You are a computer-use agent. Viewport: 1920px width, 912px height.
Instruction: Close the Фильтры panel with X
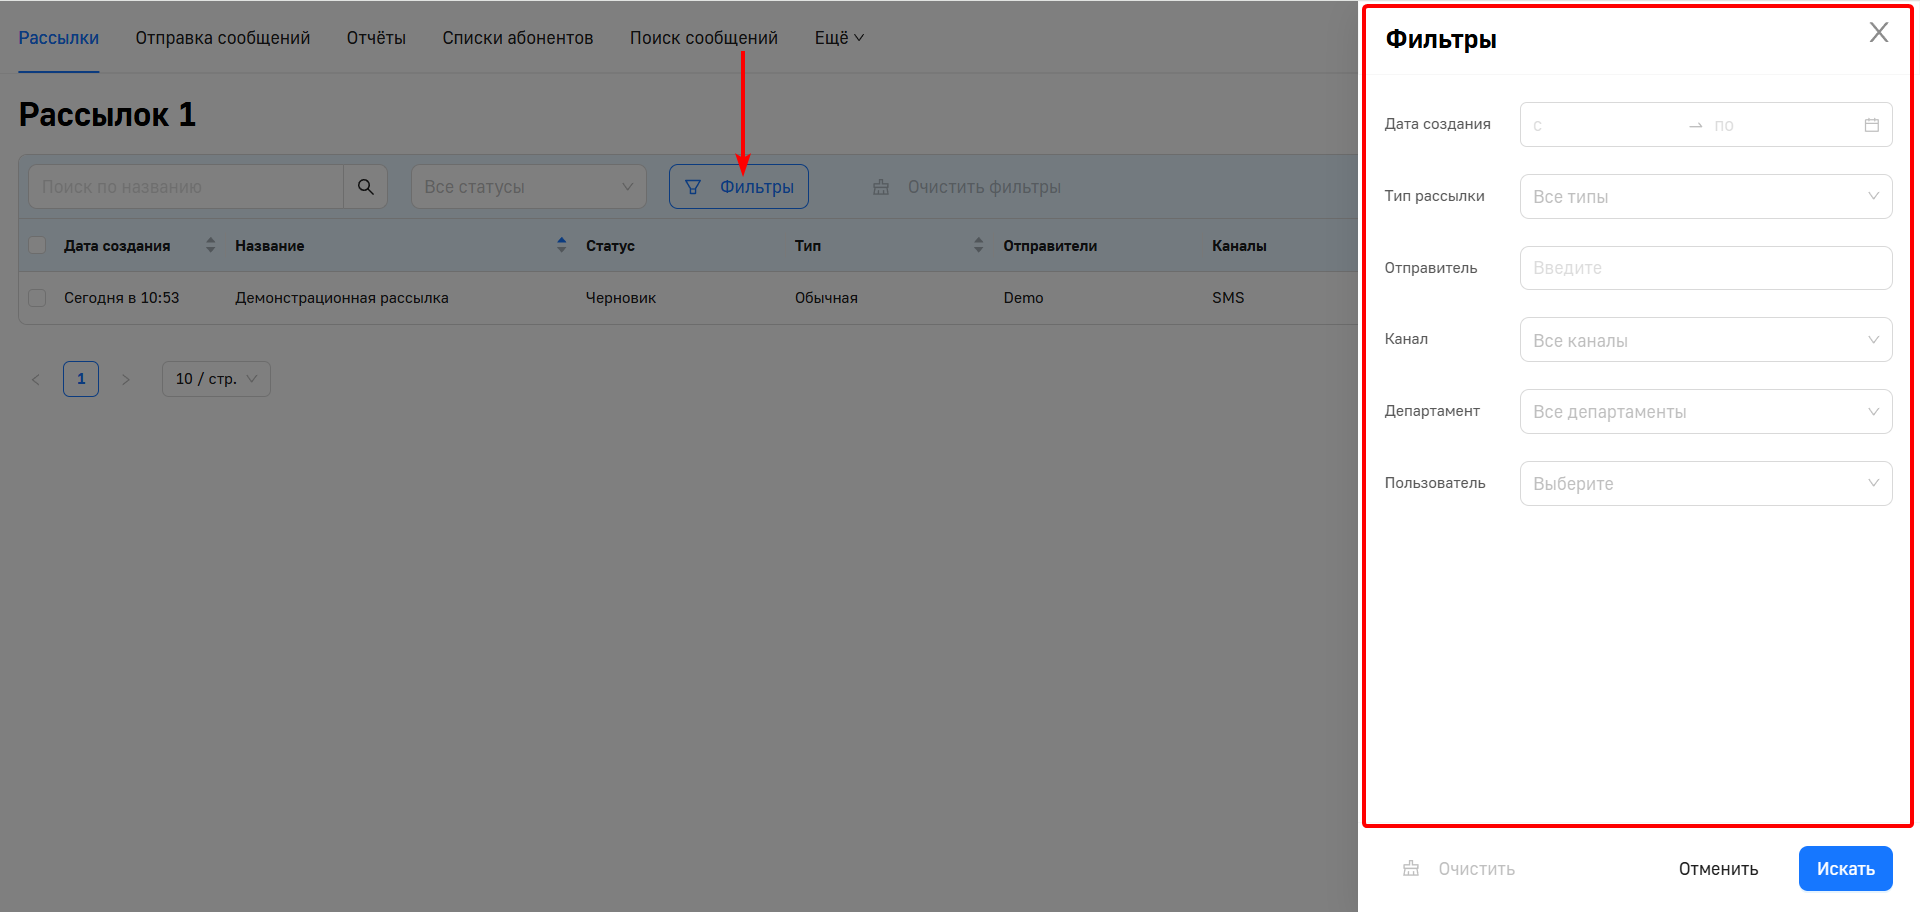1878,33
